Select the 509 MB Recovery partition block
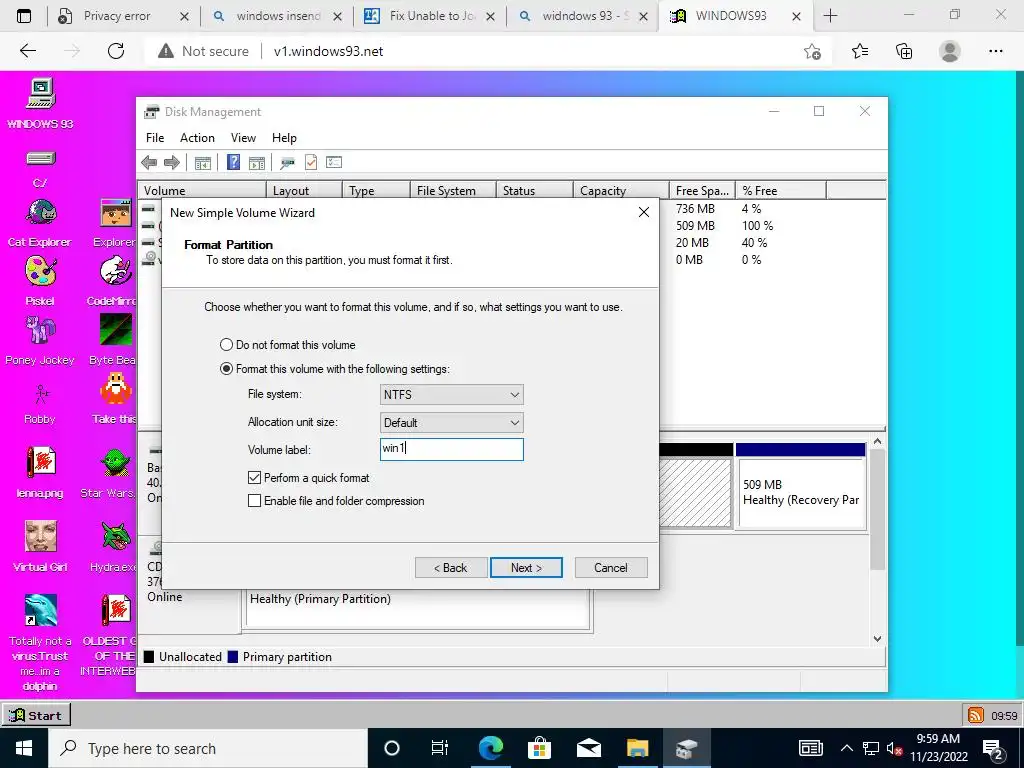The height and width of the screenshot is (768, 1024). pos(801,487)
